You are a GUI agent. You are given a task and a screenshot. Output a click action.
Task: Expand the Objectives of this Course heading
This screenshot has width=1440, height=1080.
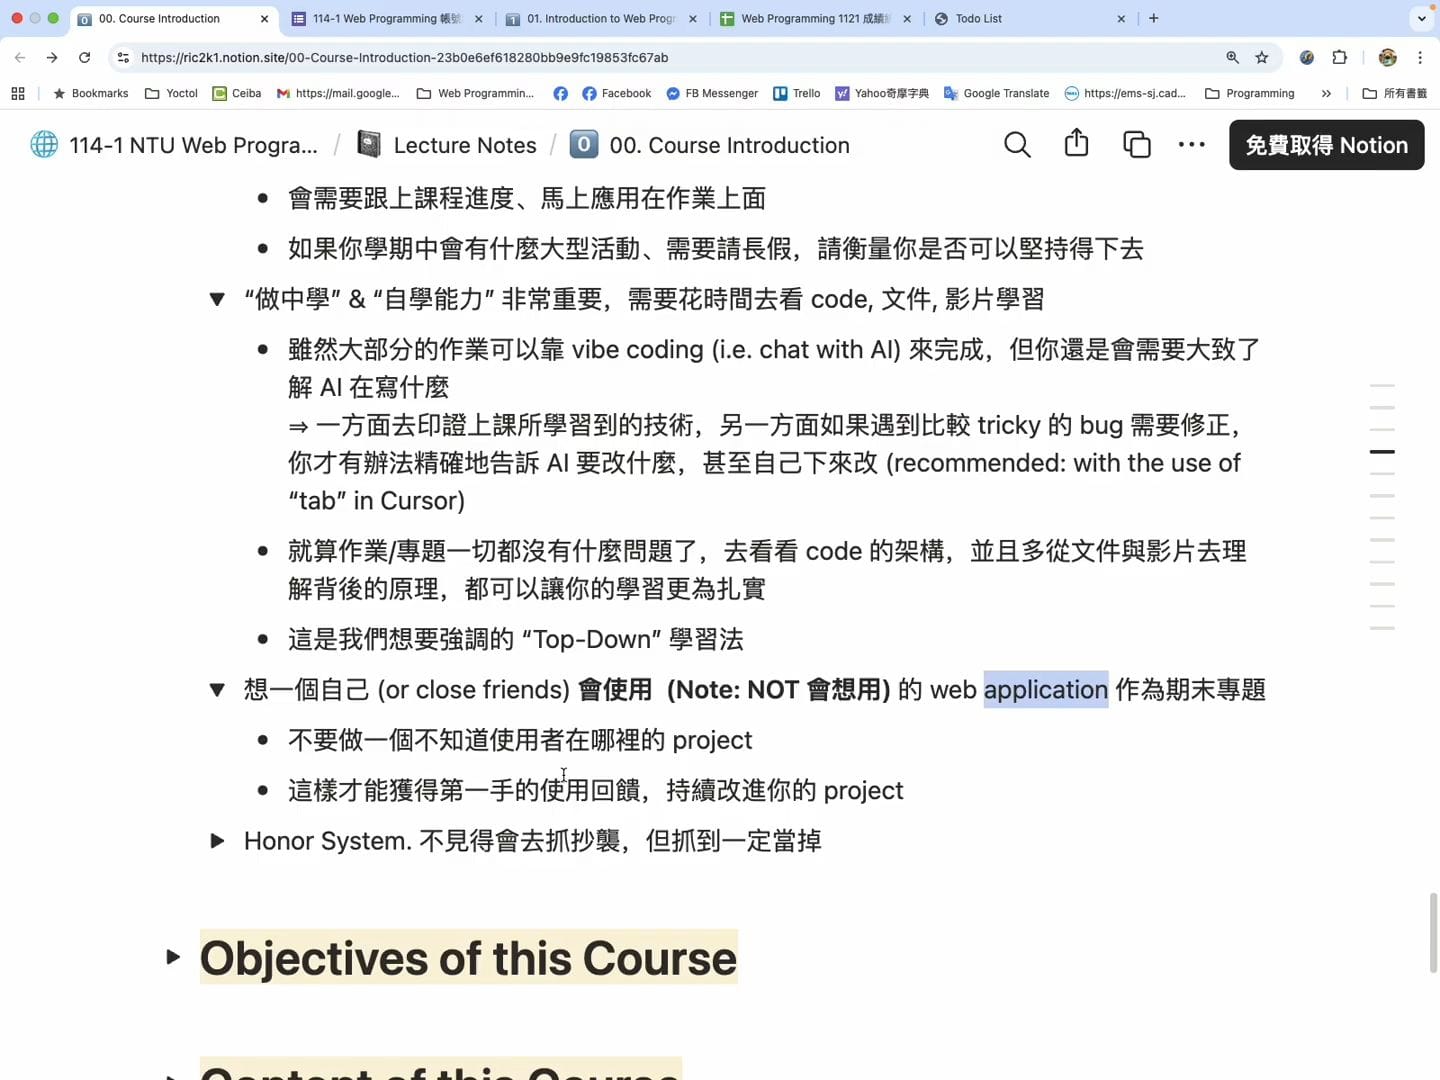click(173, 958)
